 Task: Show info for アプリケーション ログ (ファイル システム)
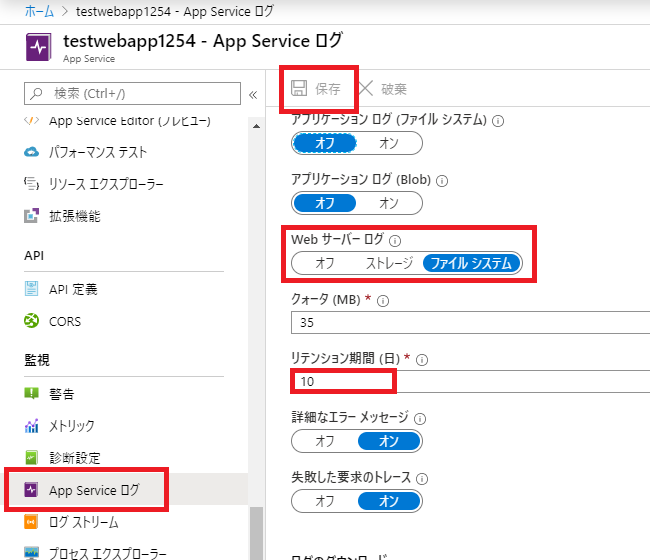point(498,121)
